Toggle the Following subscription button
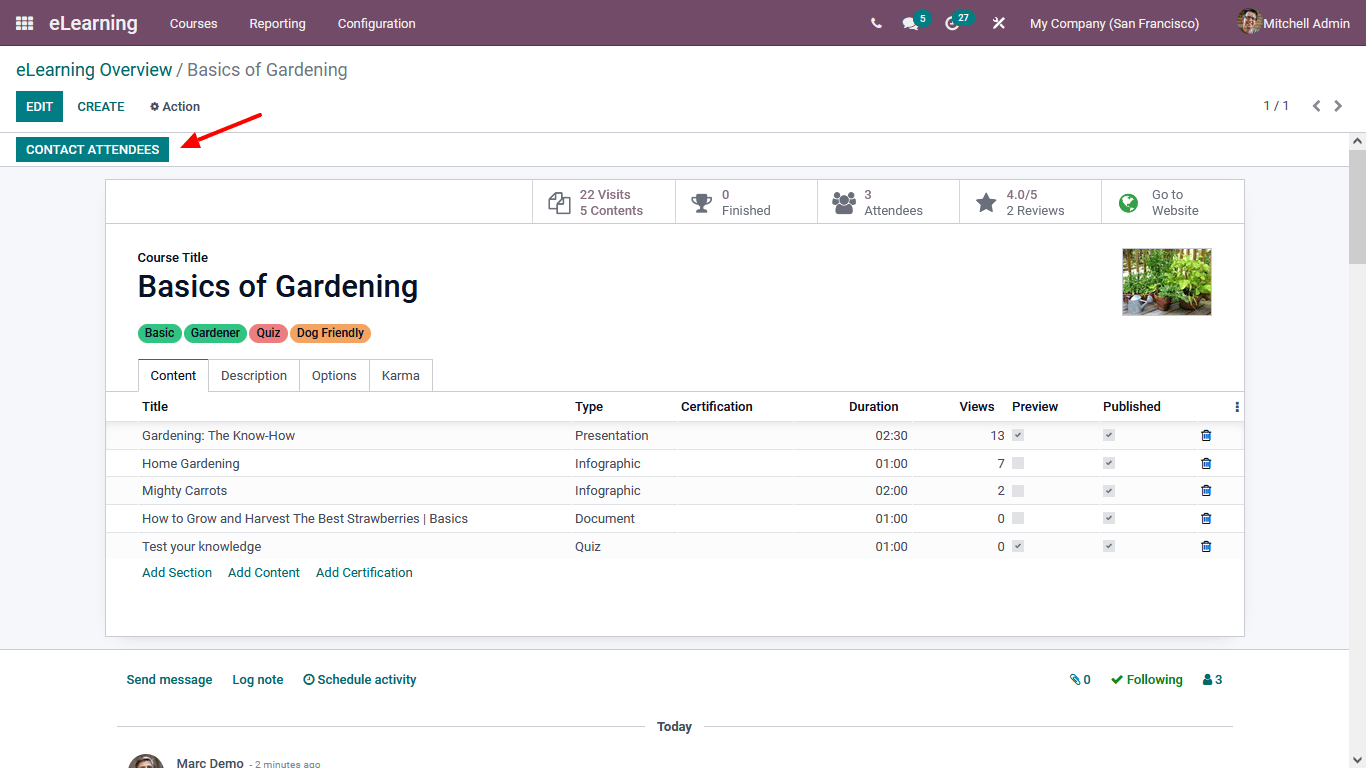The width and height of the screenshot is (1366, 768). 1147,680
